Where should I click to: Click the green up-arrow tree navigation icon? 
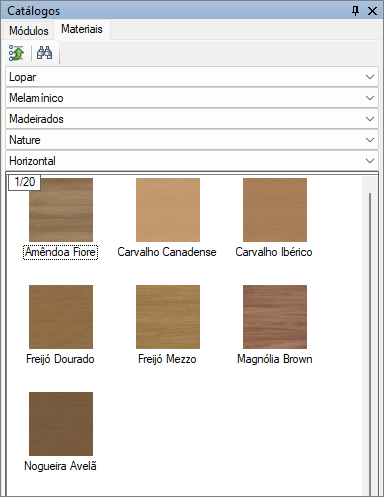16,53
